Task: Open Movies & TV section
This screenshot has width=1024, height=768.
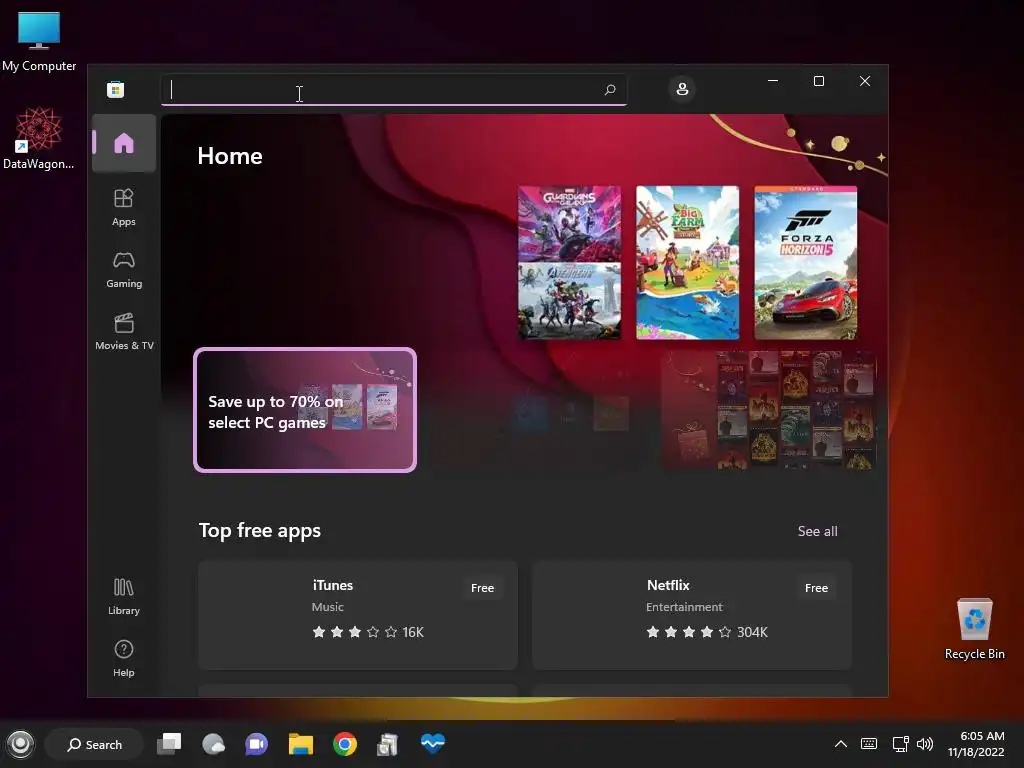Action: pos(124,331)
